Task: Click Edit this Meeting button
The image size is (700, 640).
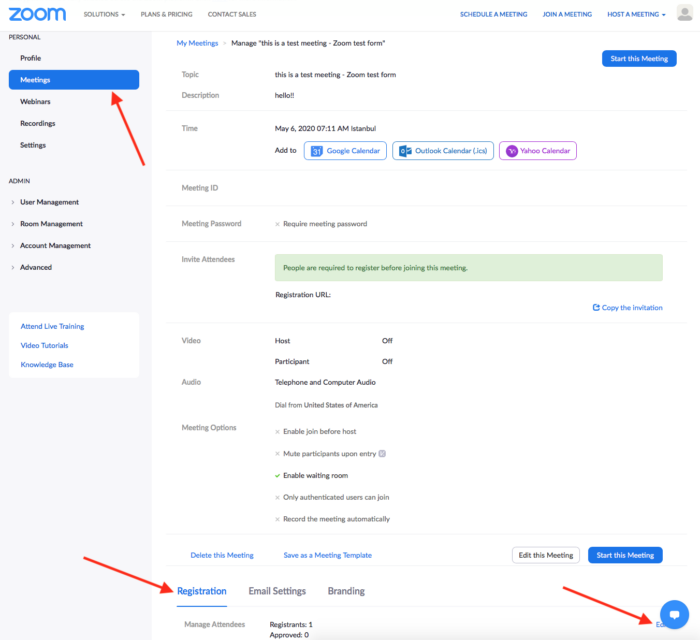Action: click(546, 555)
